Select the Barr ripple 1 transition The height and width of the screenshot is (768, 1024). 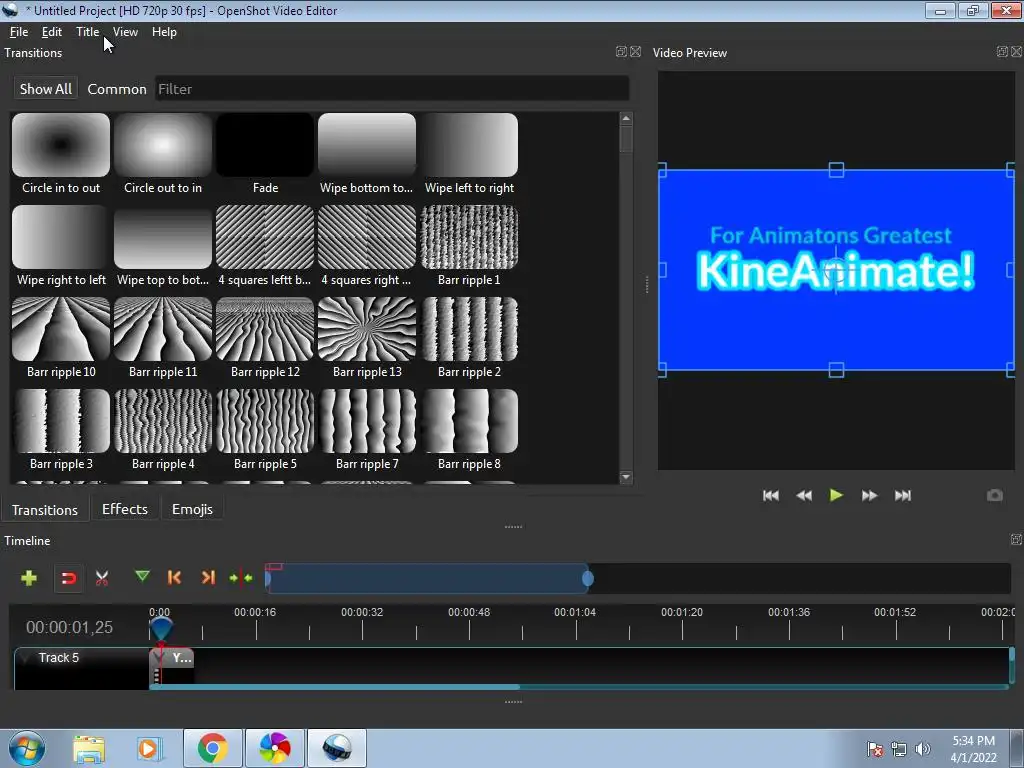[469, 246]
